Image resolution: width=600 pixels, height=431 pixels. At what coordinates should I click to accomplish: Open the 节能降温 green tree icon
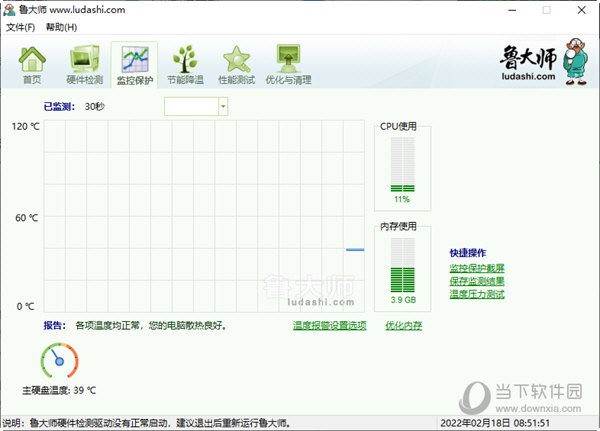click(185, 65)
